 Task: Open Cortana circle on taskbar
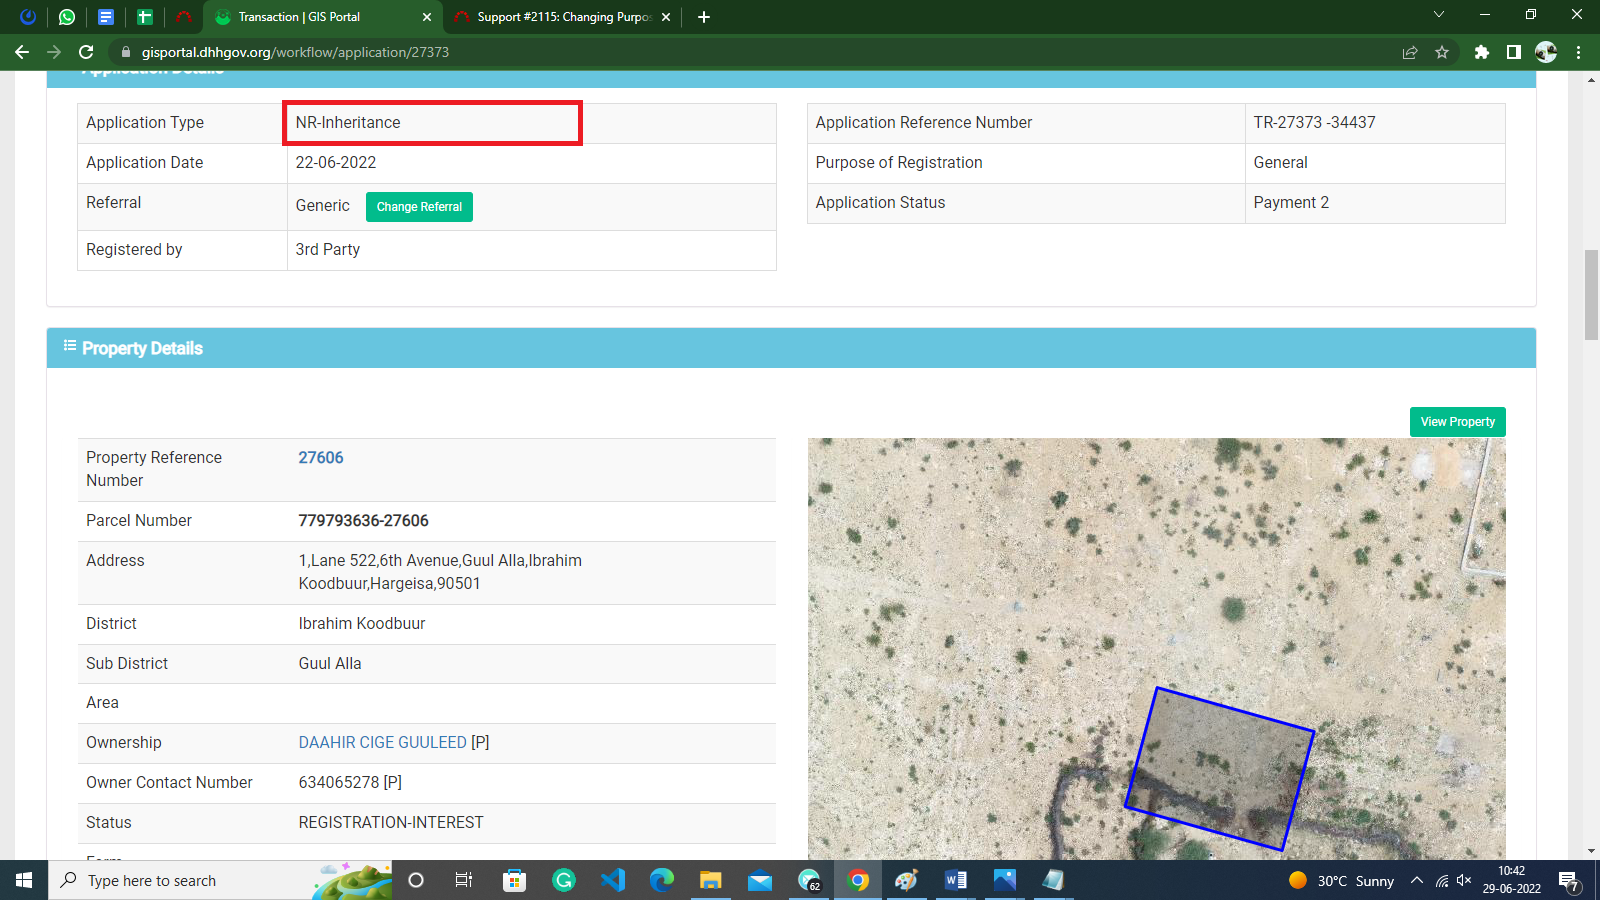(416, 880)
